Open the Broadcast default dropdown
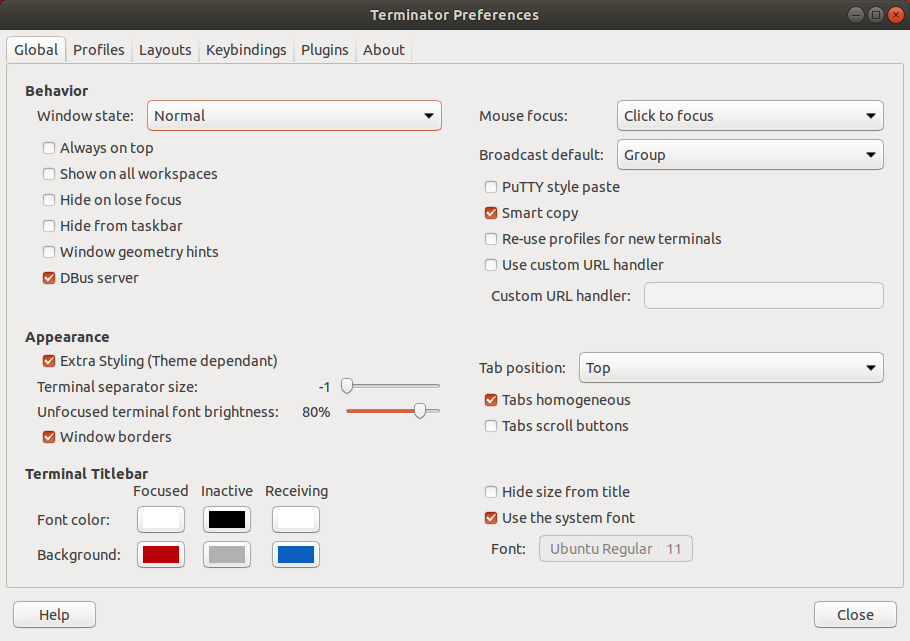The height and width of the screenshot is (641, 910). (x=750, y=154)
